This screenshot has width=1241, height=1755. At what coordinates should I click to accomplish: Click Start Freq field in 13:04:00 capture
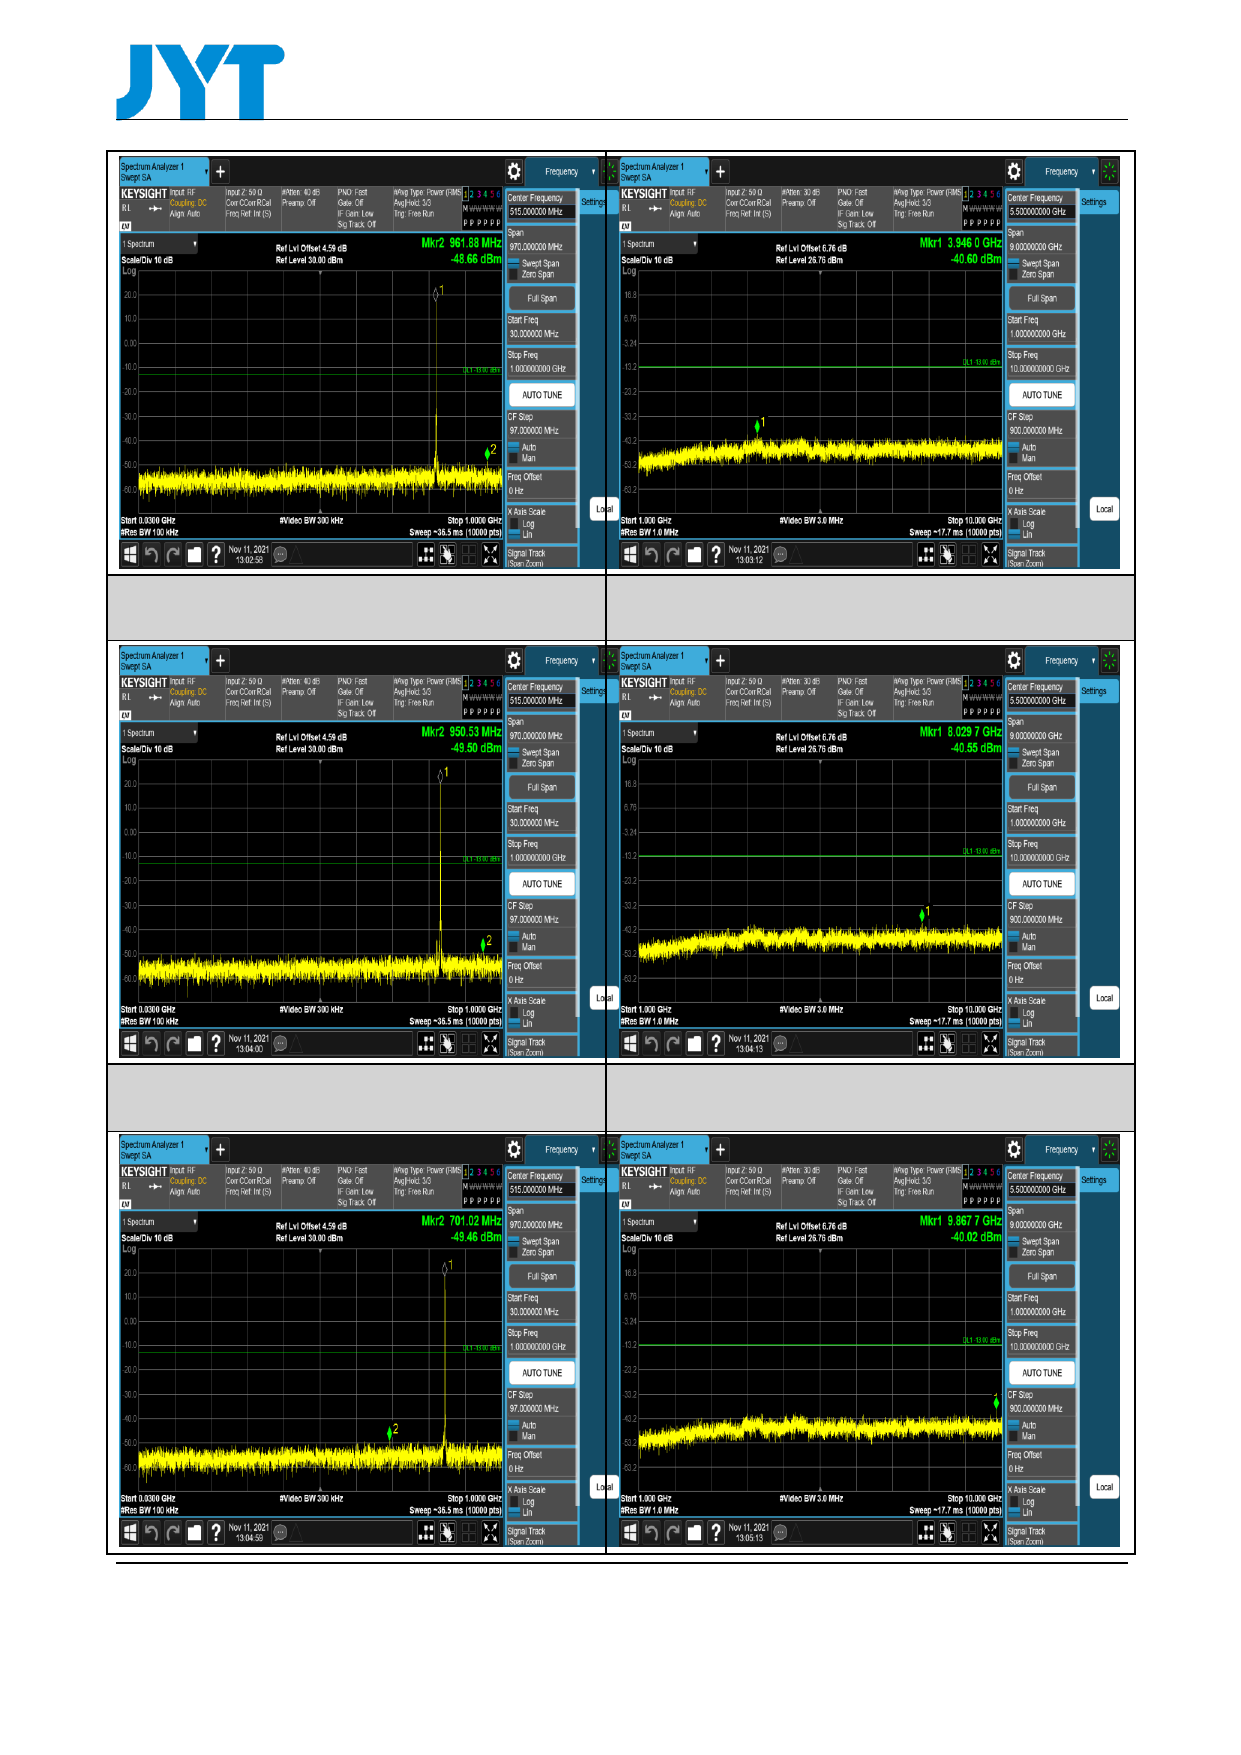(541, 816)
